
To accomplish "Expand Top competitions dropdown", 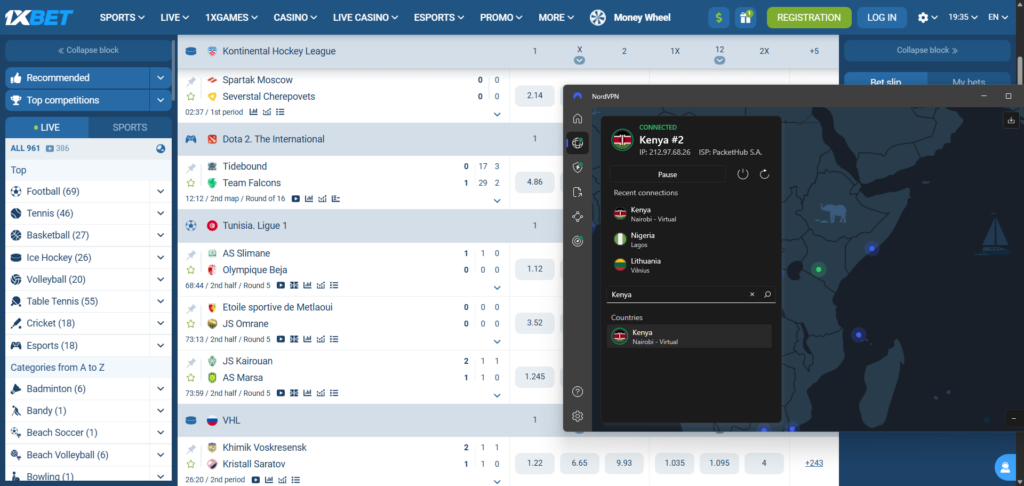I will (x=161, y=100).
